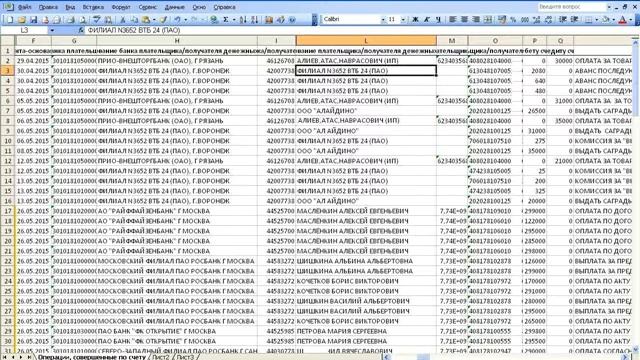Open the font color dropdown arrow
The image size is (640, 360).
pos(631,20)
